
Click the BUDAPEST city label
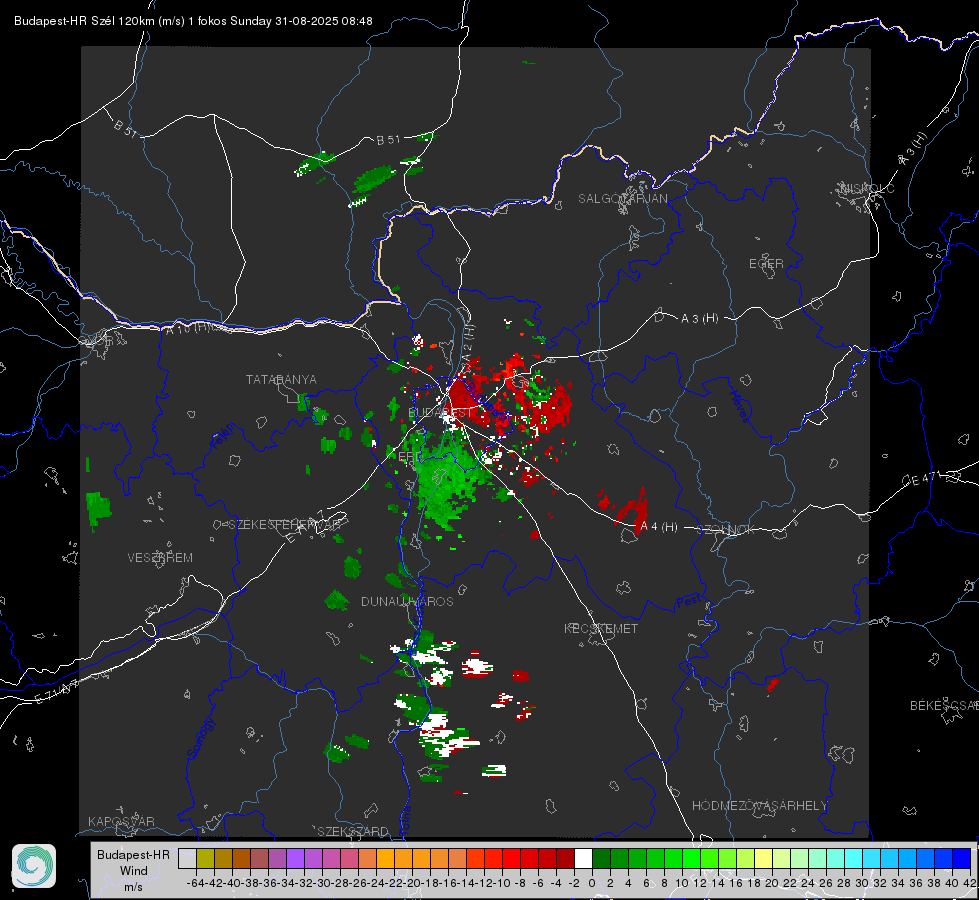[440, 413]
